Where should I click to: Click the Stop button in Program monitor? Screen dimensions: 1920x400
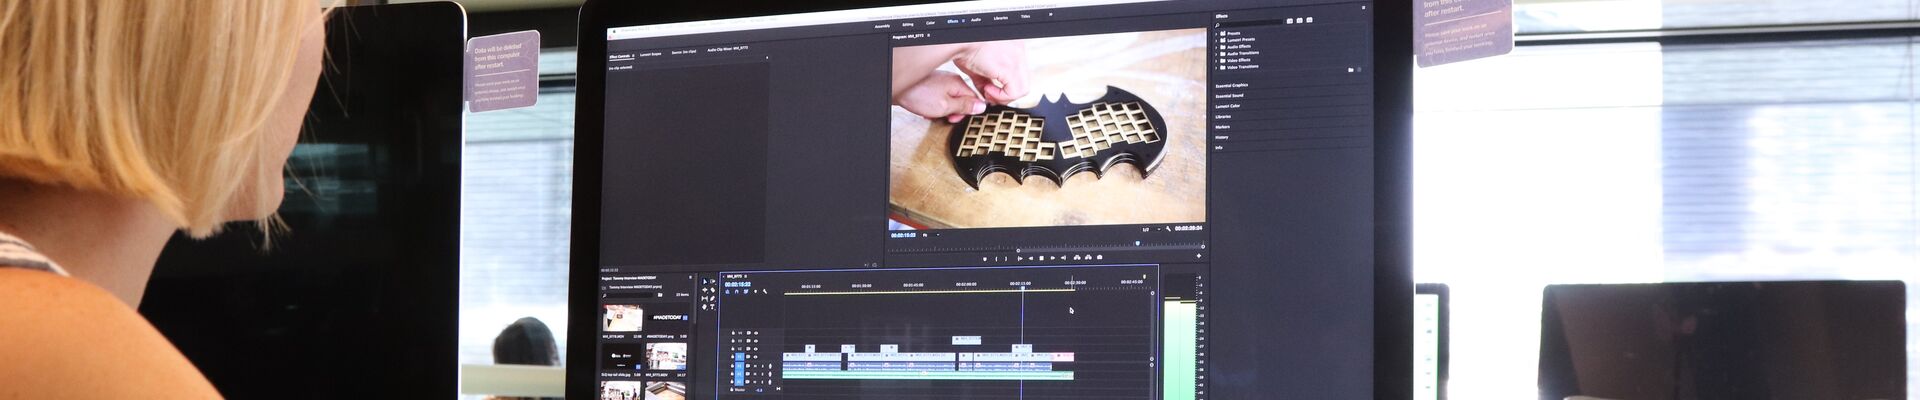coord(1042,258)
